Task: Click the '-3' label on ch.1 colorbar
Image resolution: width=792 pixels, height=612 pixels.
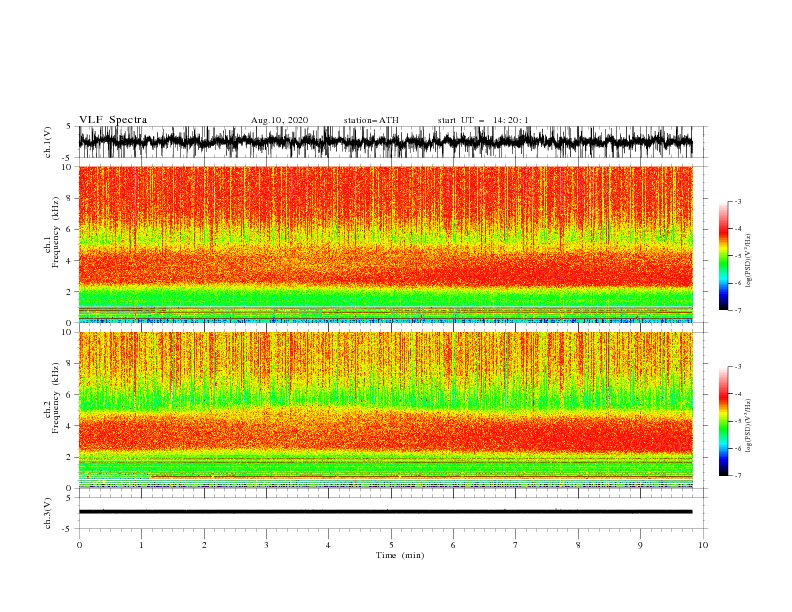Action: click(737, 201)
